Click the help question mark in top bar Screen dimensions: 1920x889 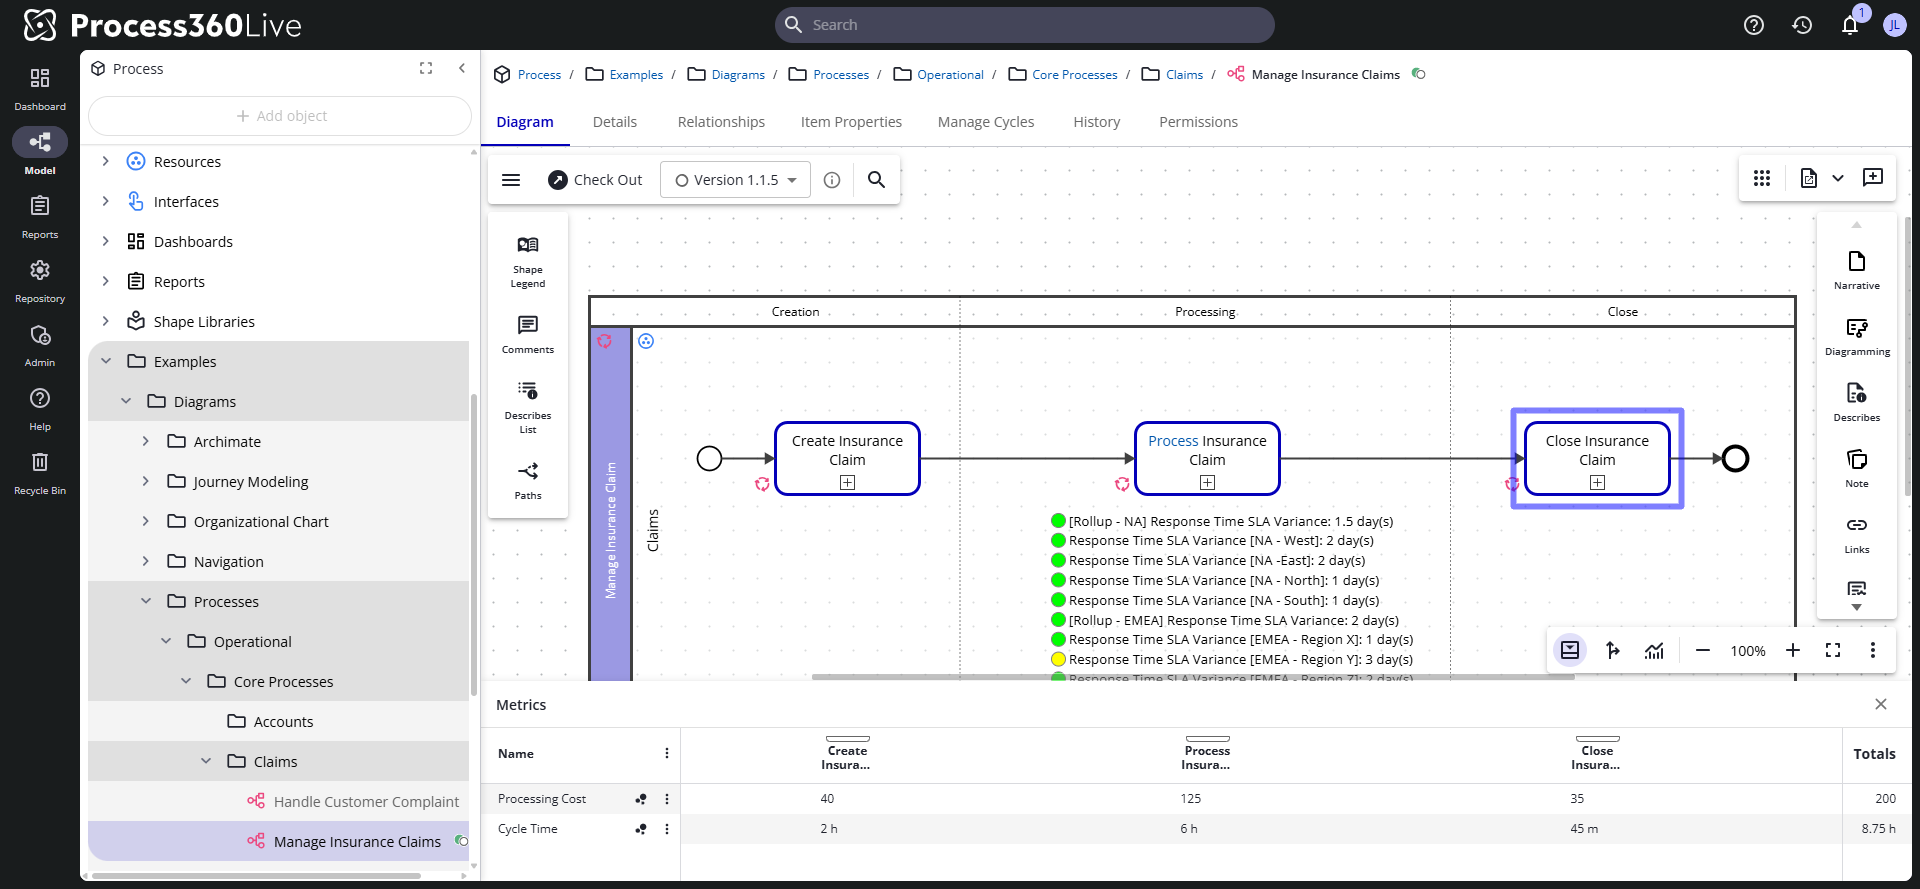[x=1754, y=25]
